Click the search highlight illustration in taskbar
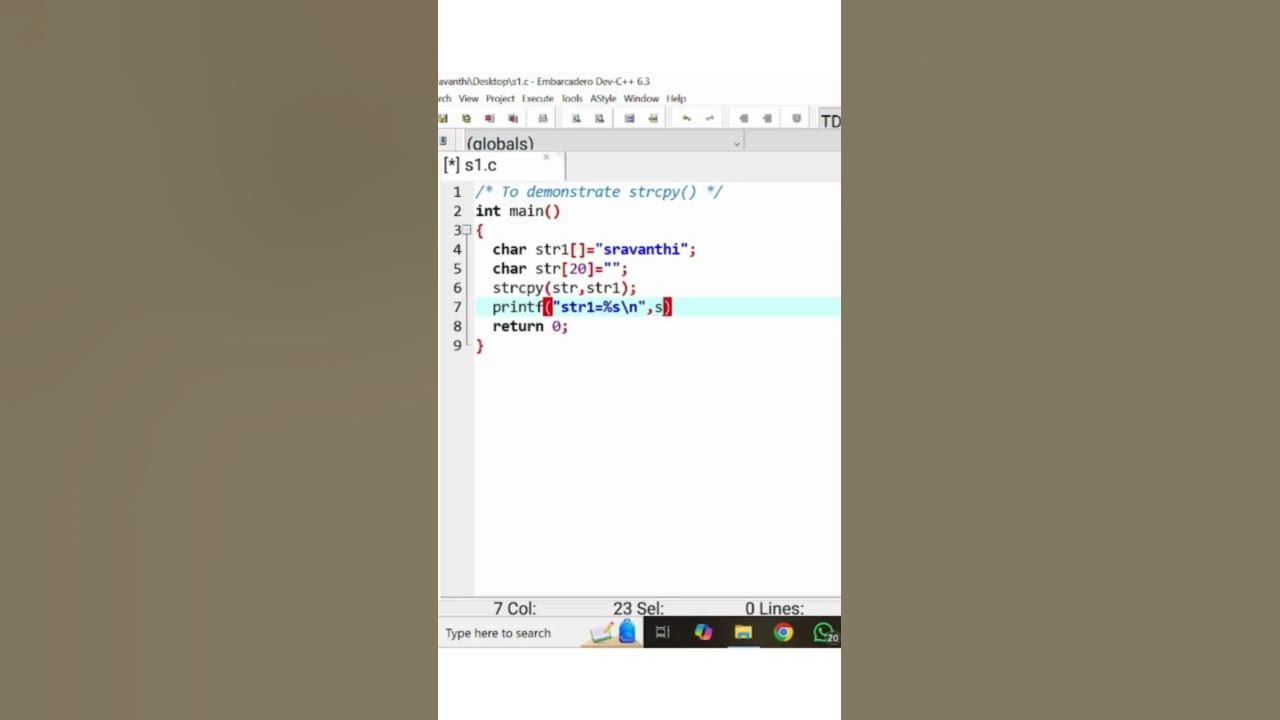This screenshot has width=1280, height=720. point(614,632)
